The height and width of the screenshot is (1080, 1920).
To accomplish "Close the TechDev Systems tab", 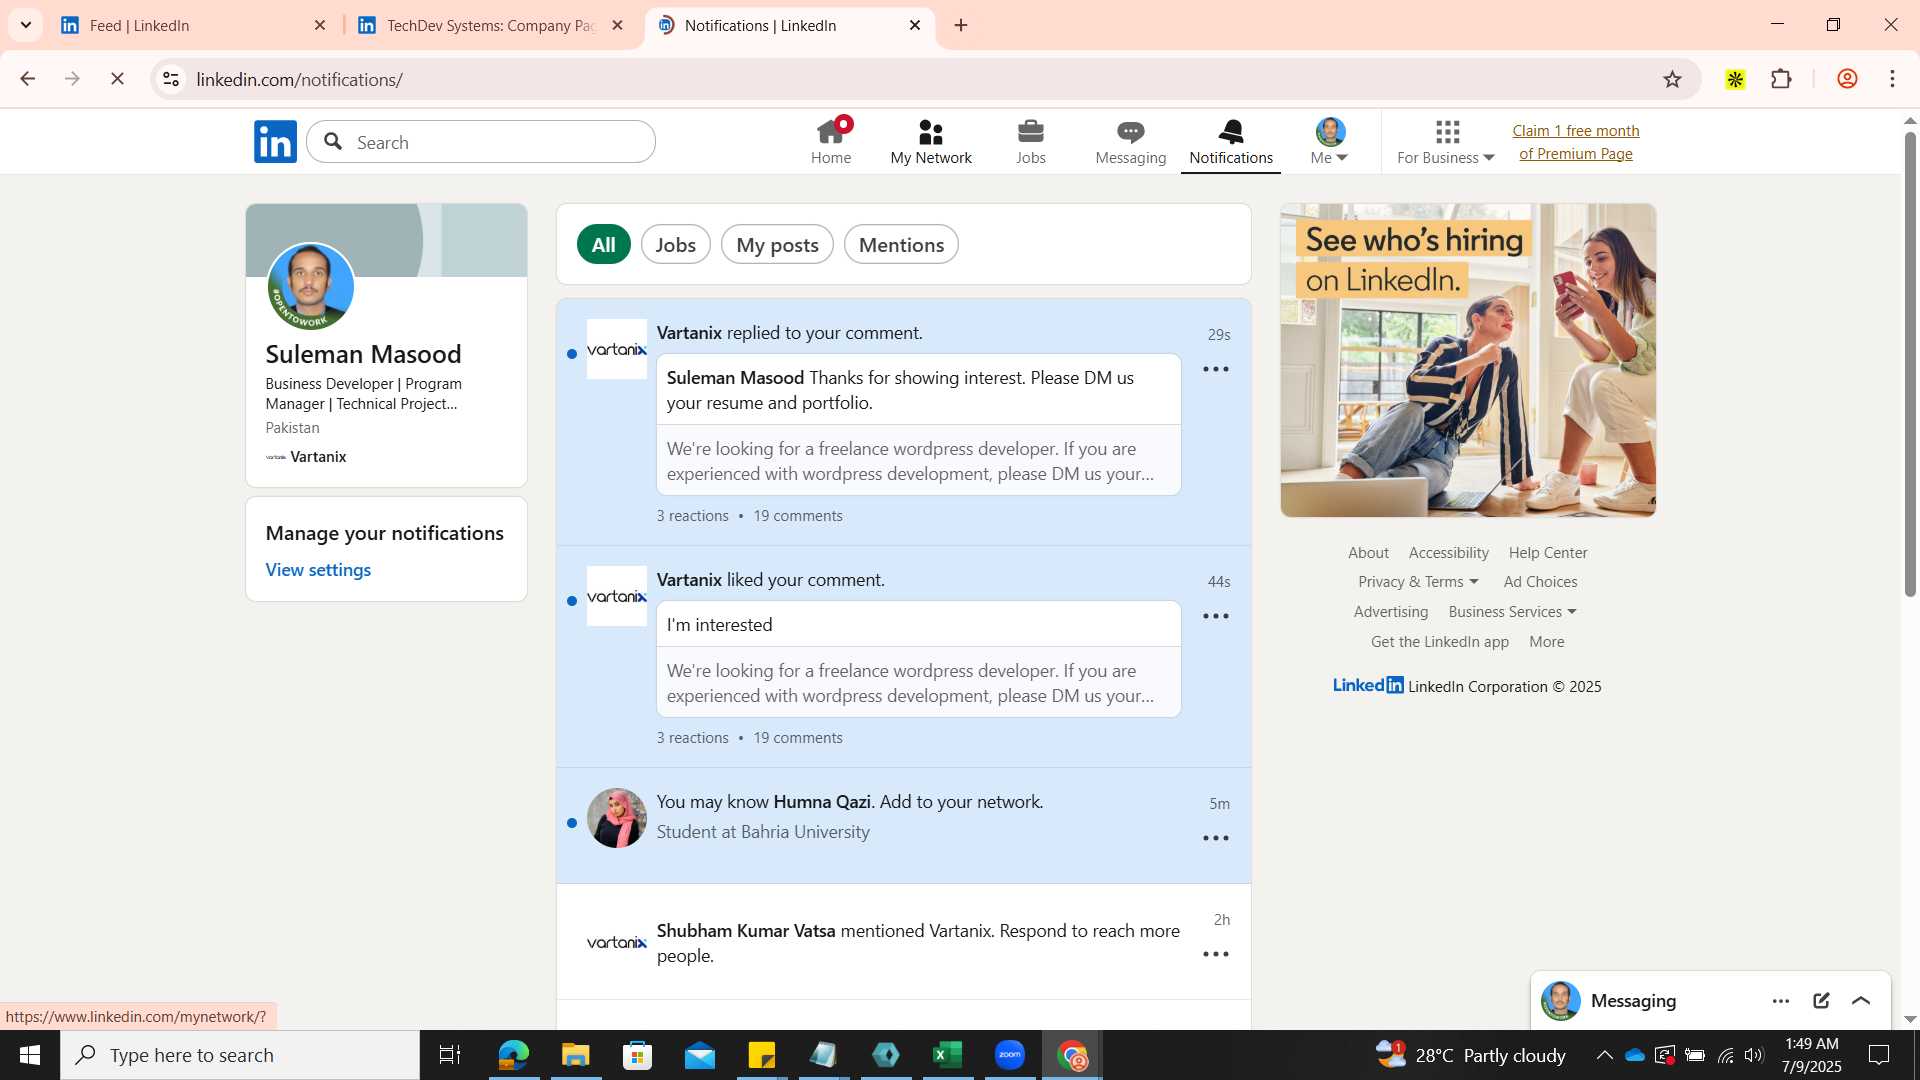I will pyautogui.click(x=618, y=25).
